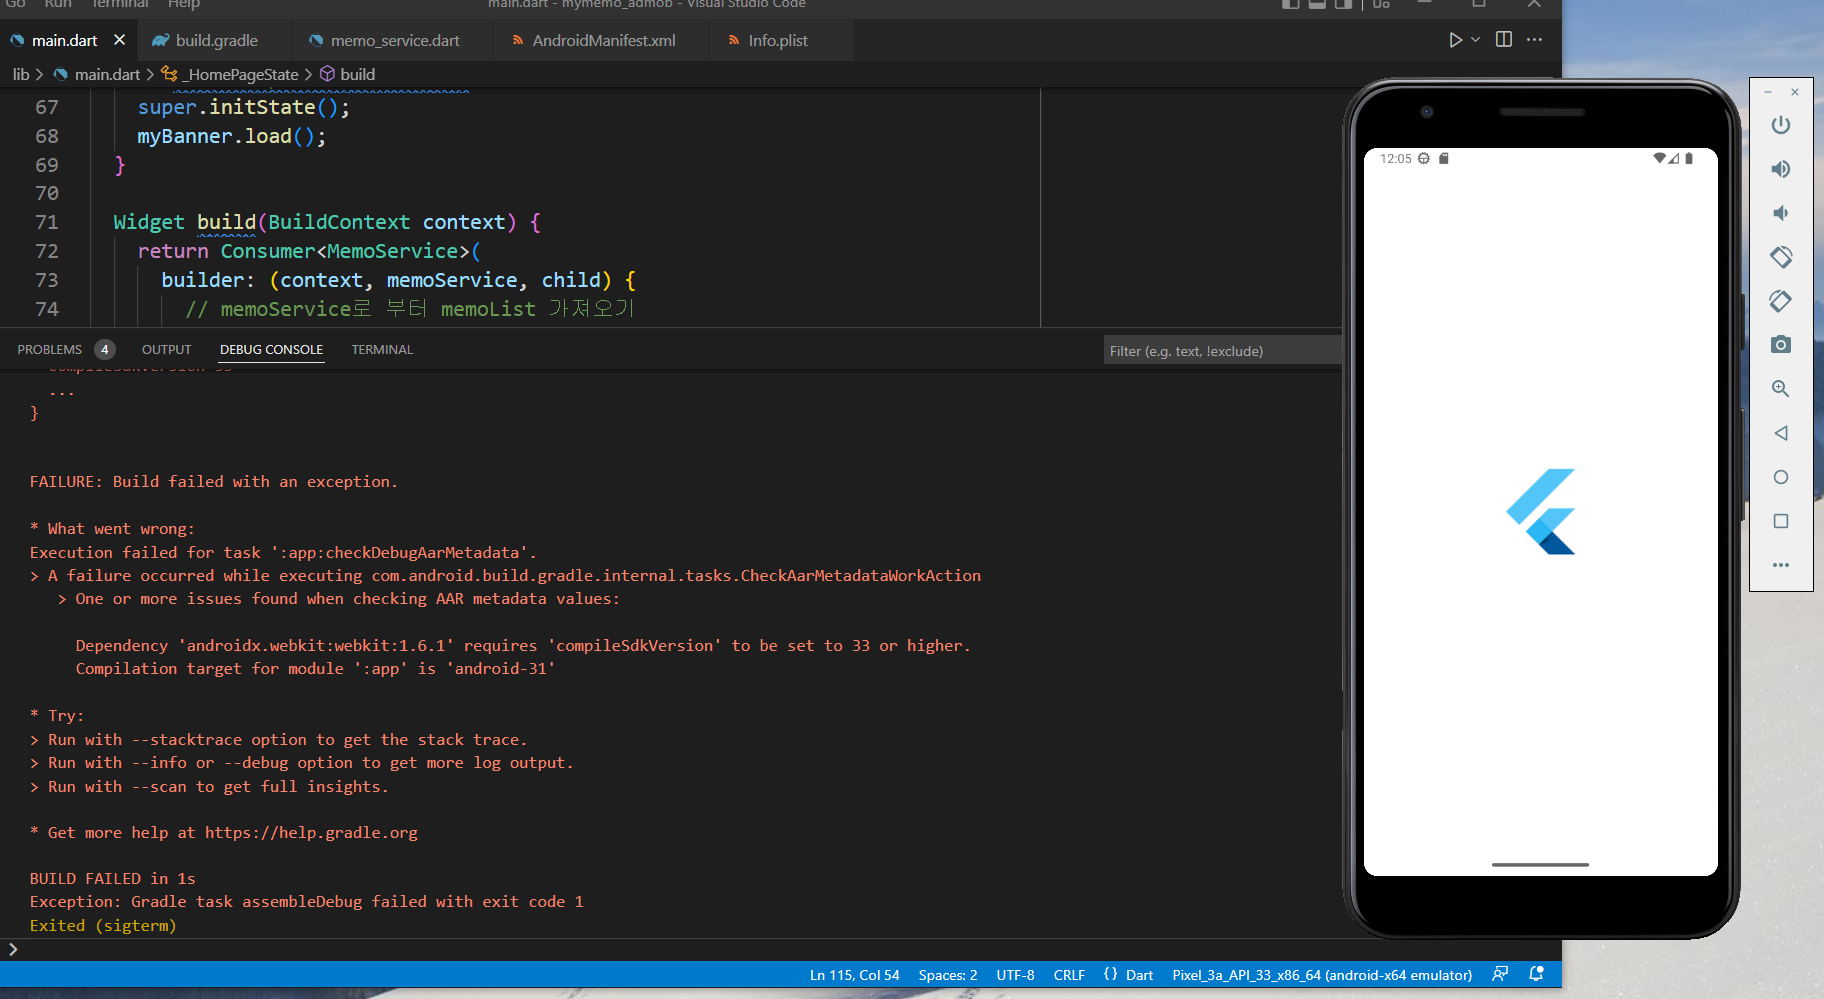Change file encoding via UTF-8

pyautogui.click(x=1015, y=975)
